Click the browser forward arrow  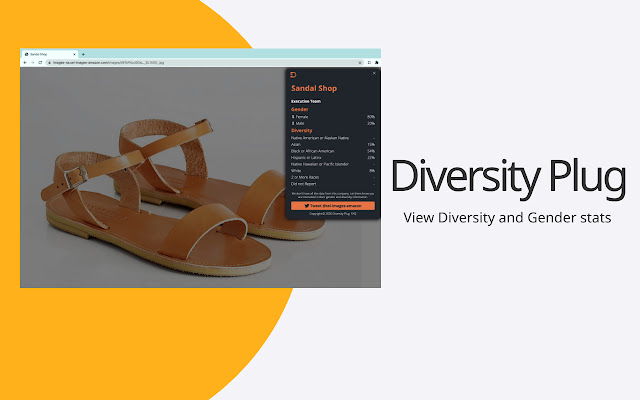(32, 62)
